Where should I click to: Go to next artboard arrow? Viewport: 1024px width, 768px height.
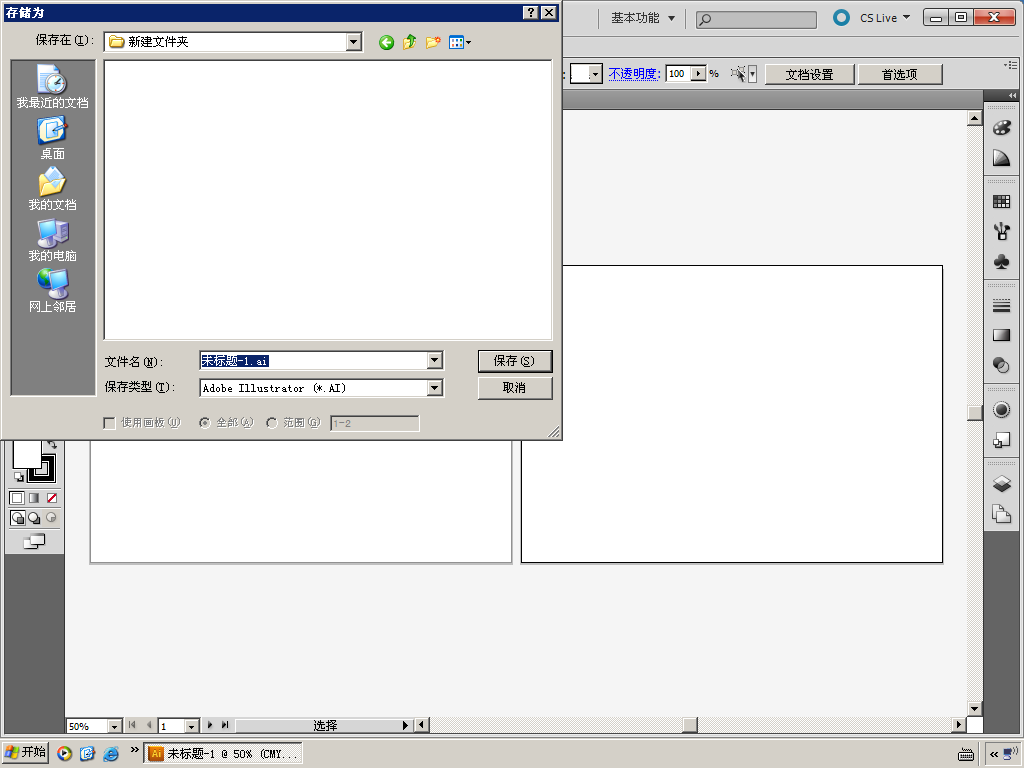pos(210,725)
